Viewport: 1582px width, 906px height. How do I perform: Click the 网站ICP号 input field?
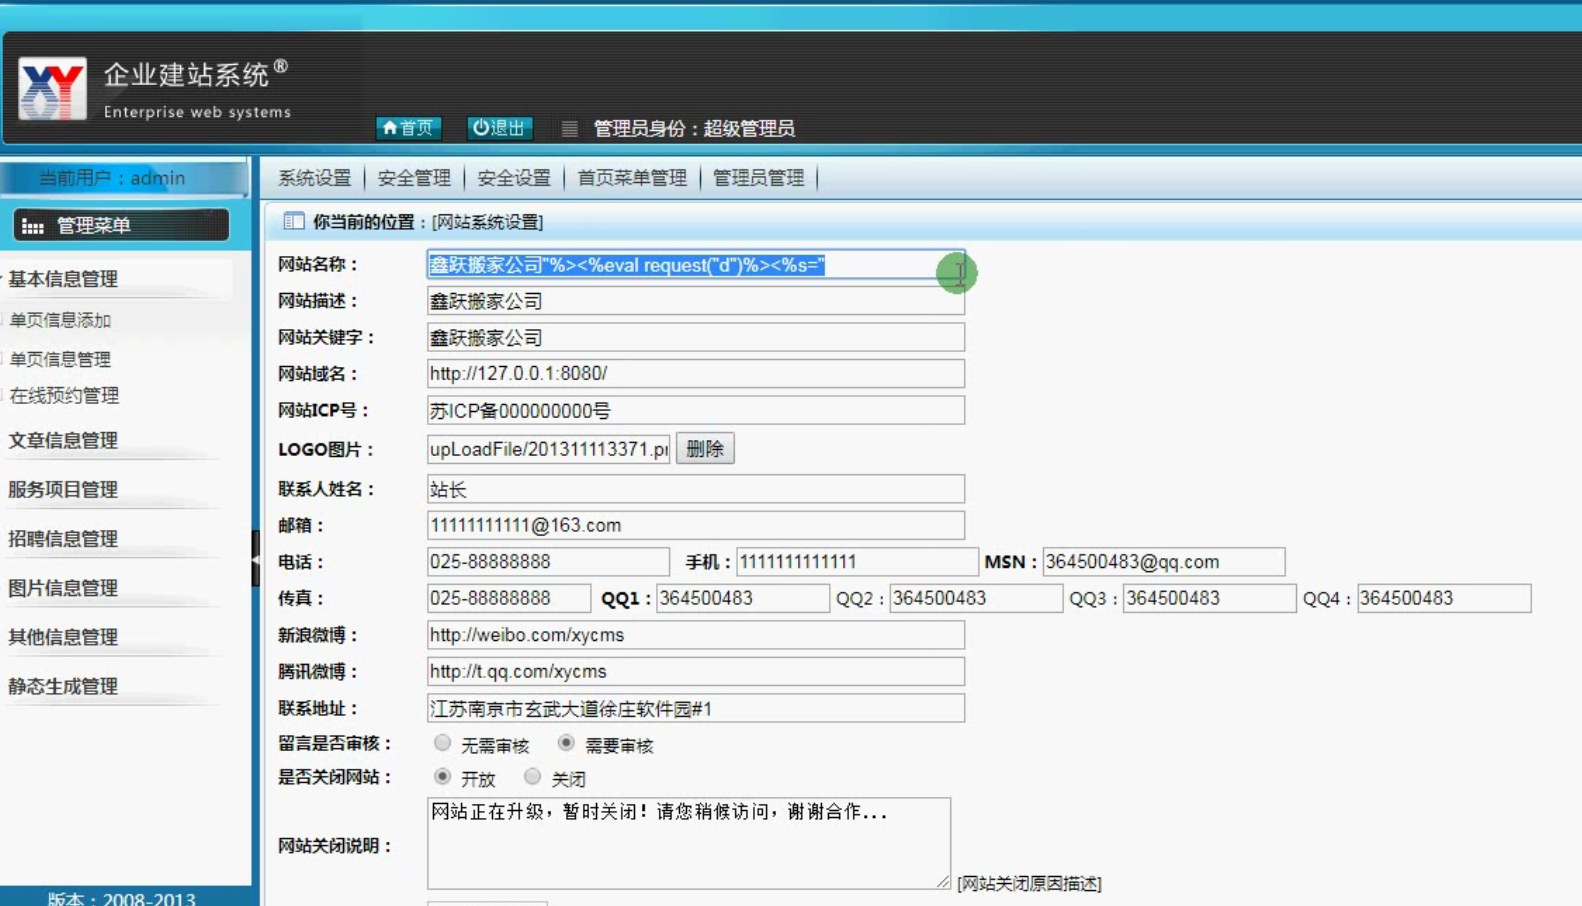click(x=696, y=410)
